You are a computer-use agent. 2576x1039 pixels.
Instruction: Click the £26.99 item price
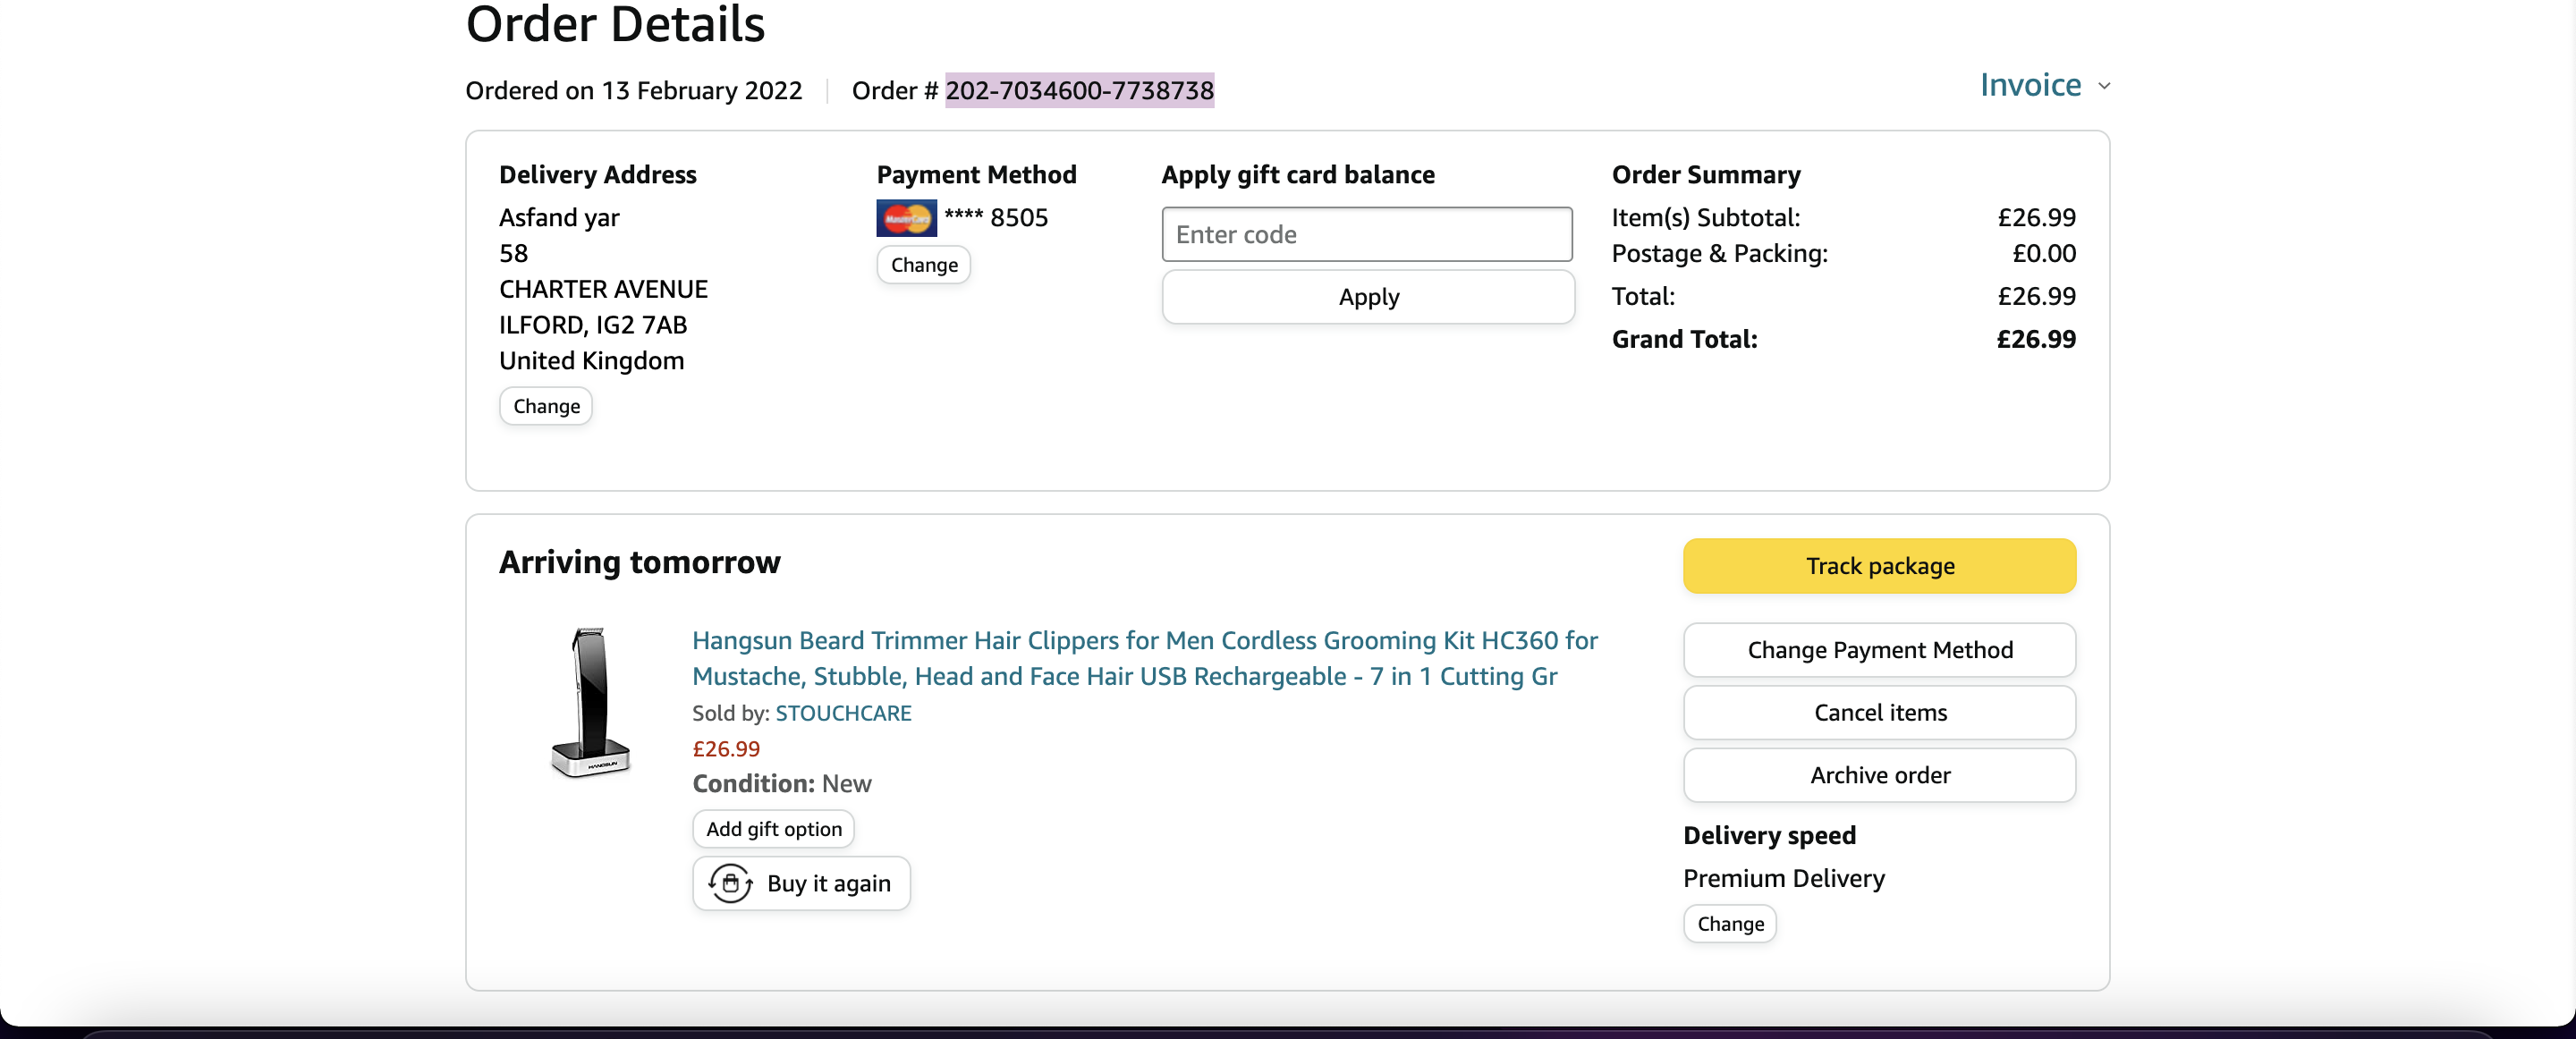click(x=726, y=749)
